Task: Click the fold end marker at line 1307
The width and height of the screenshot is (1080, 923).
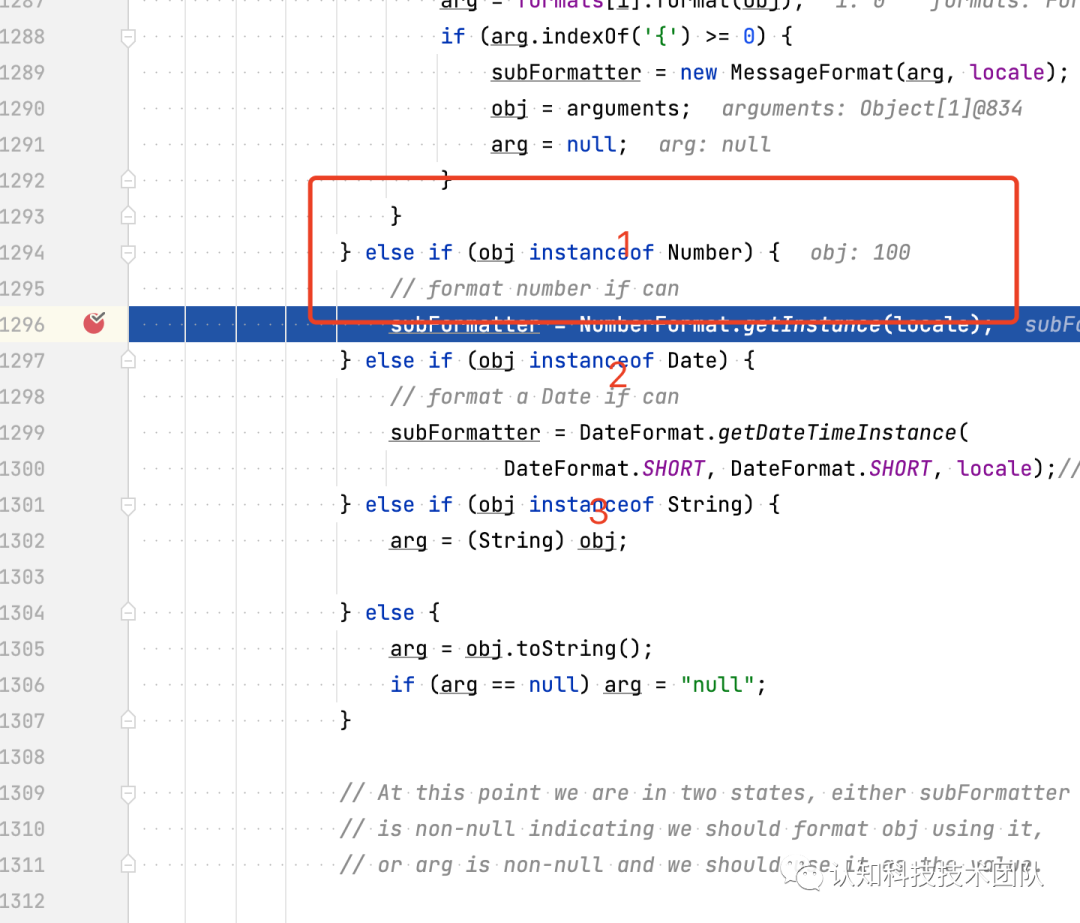Action: 127,720
